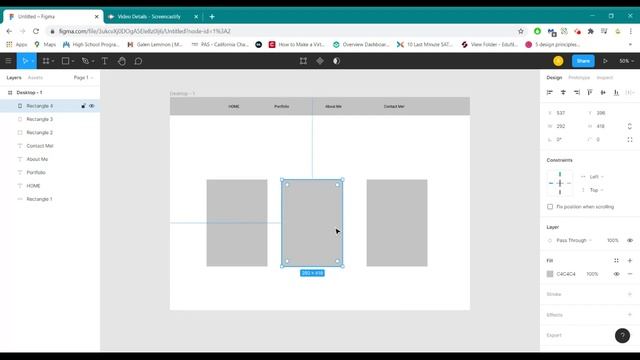The width and height of the screenshot is (640, 360).
Task: Open the Pen tool dropdown arrow
Action: pos(93,61)
